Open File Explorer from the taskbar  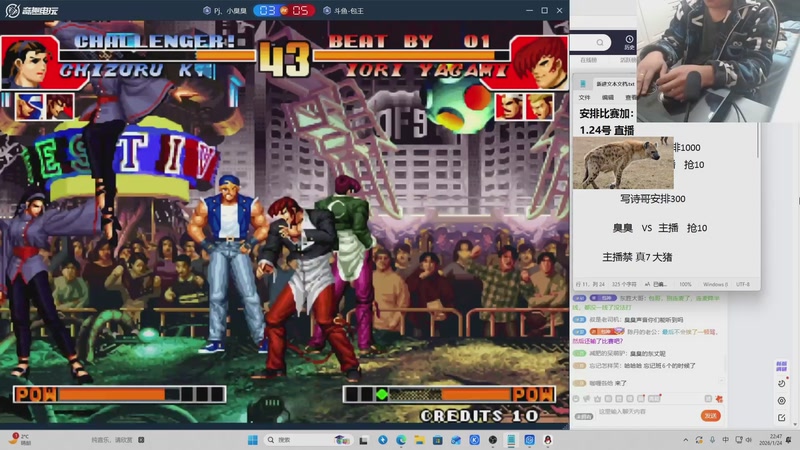419,440
